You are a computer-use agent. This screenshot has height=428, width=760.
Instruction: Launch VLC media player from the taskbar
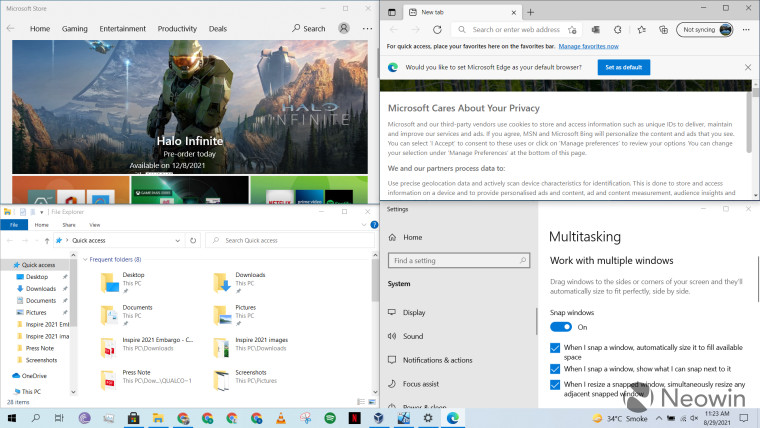pos(281,418)
